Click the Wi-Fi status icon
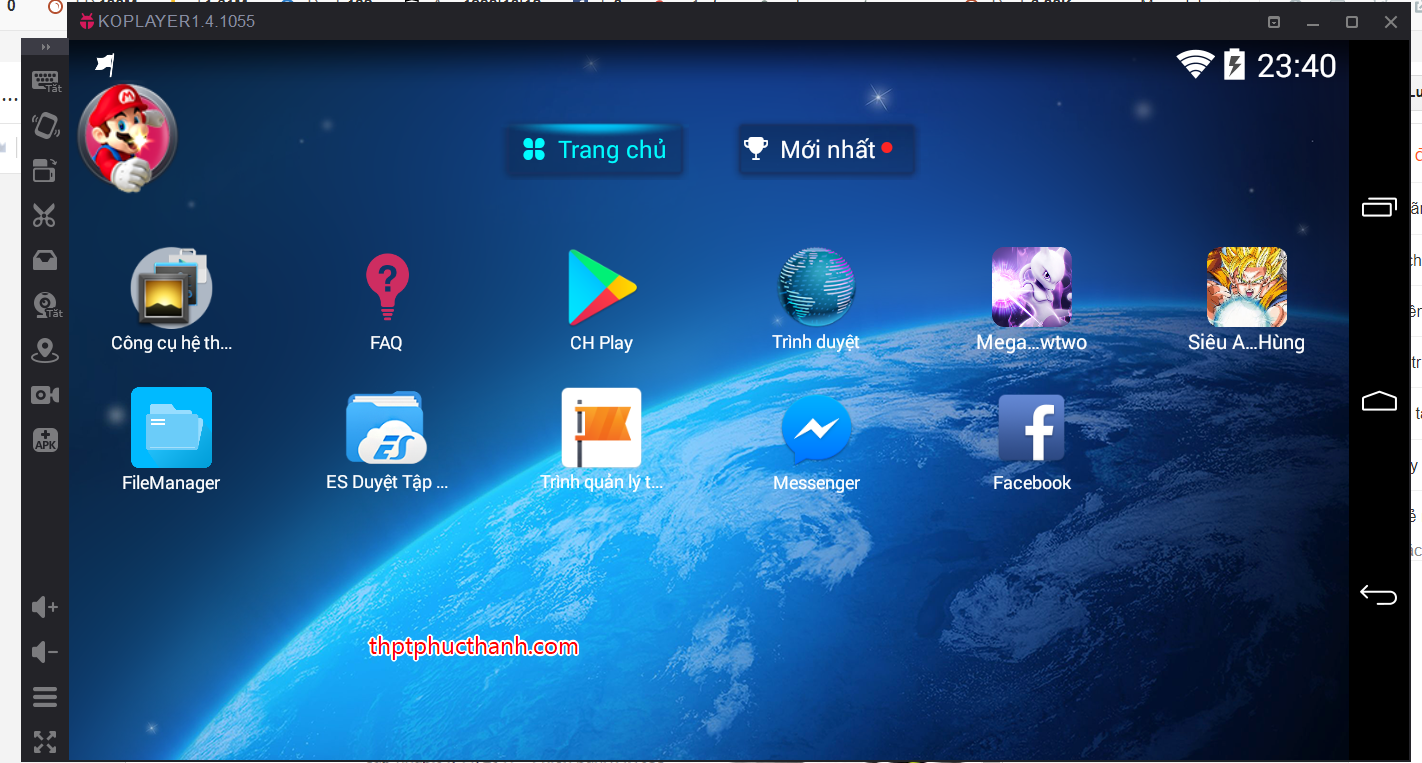 click(1195, 65)
